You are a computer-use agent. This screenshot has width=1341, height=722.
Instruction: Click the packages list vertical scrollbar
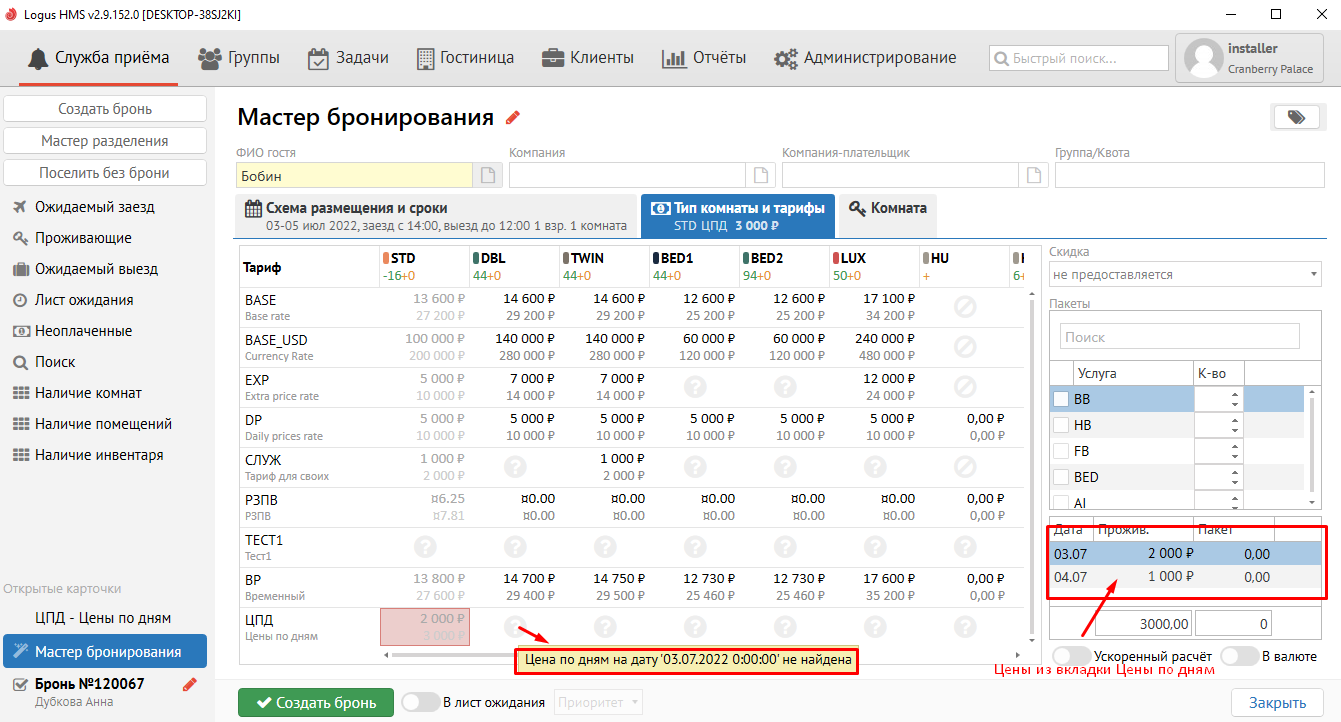coord(1312,444)
